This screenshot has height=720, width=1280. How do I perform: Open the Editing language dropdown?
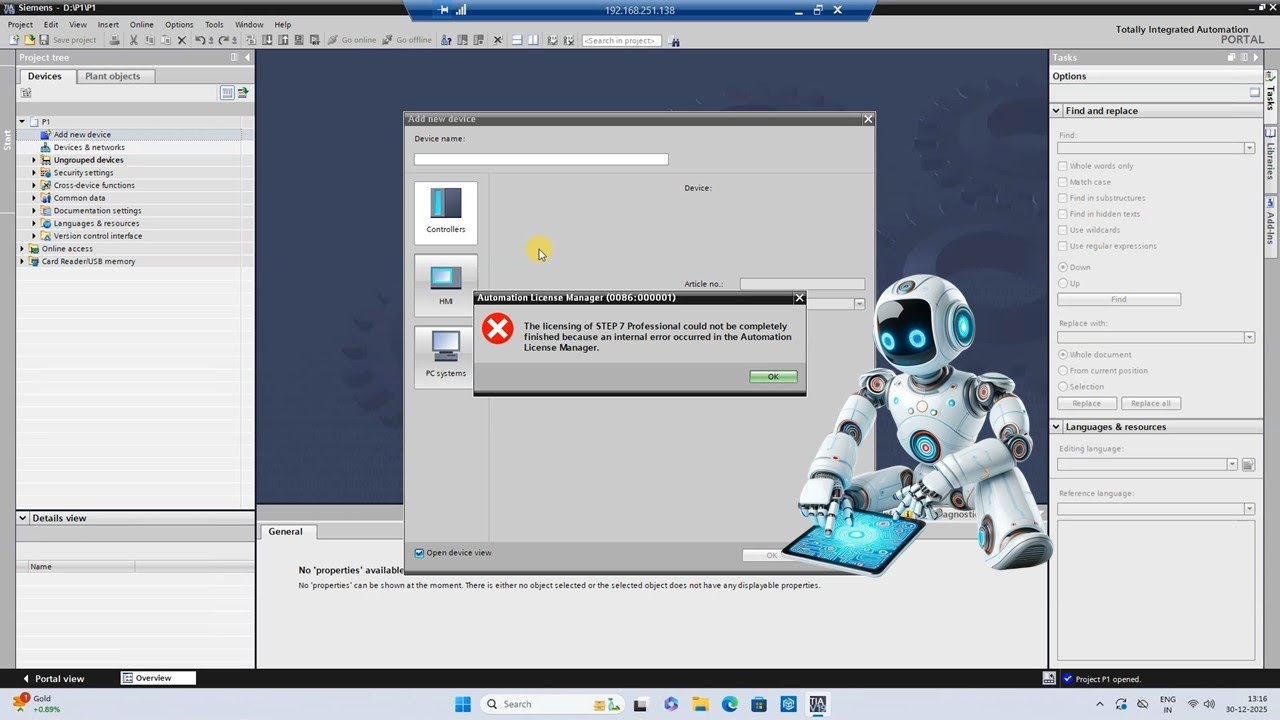[1232, 465]
